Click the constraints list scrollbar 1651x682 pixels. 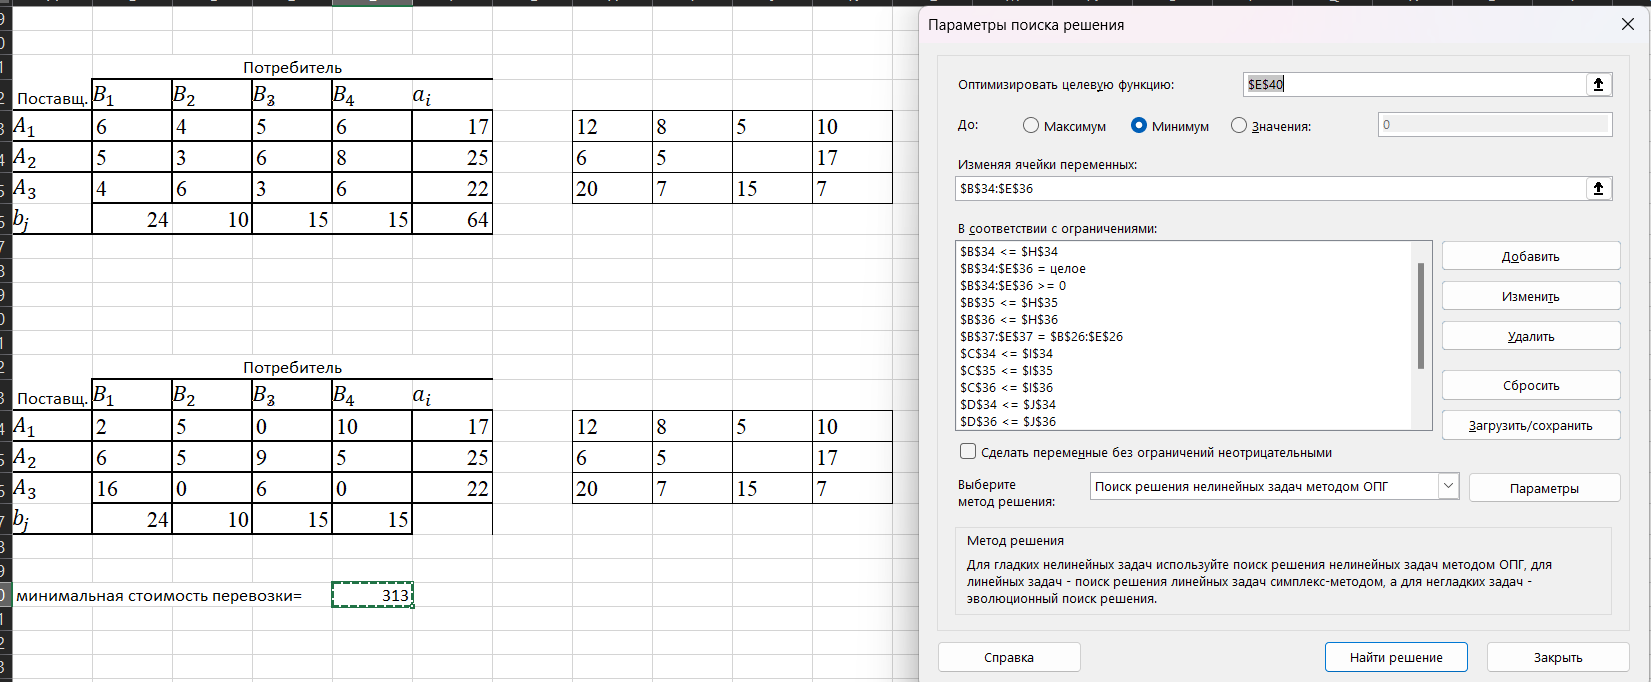[x=1421, y=316]
